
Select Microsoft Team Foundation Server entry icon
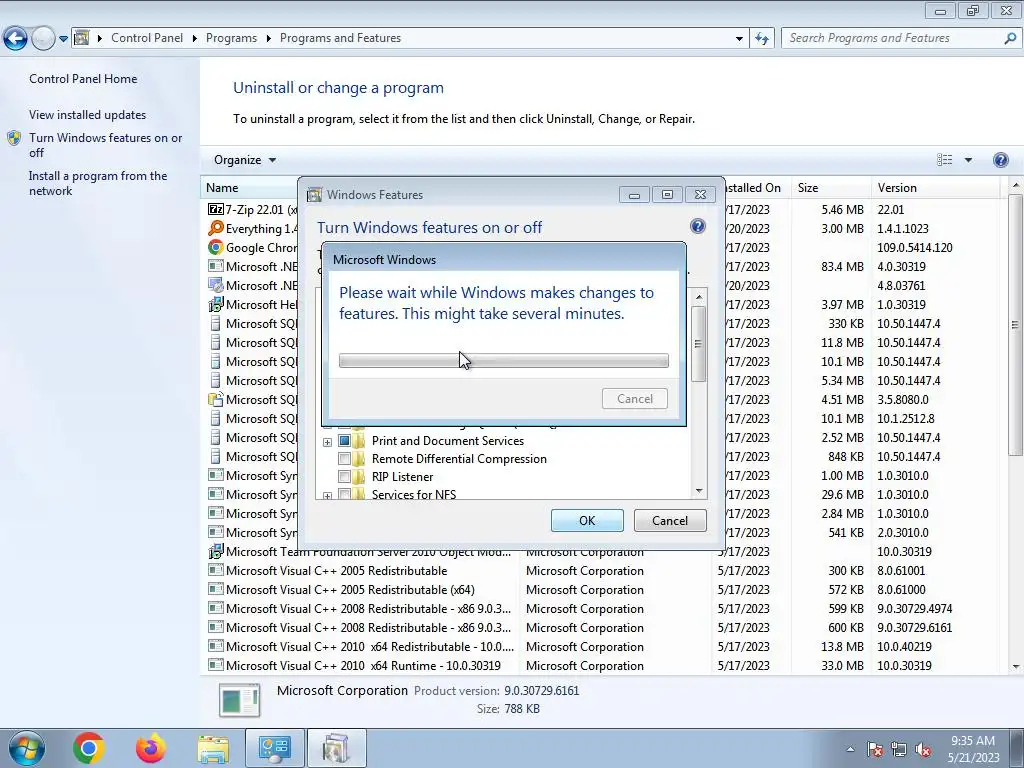click(x=216, y=551)
